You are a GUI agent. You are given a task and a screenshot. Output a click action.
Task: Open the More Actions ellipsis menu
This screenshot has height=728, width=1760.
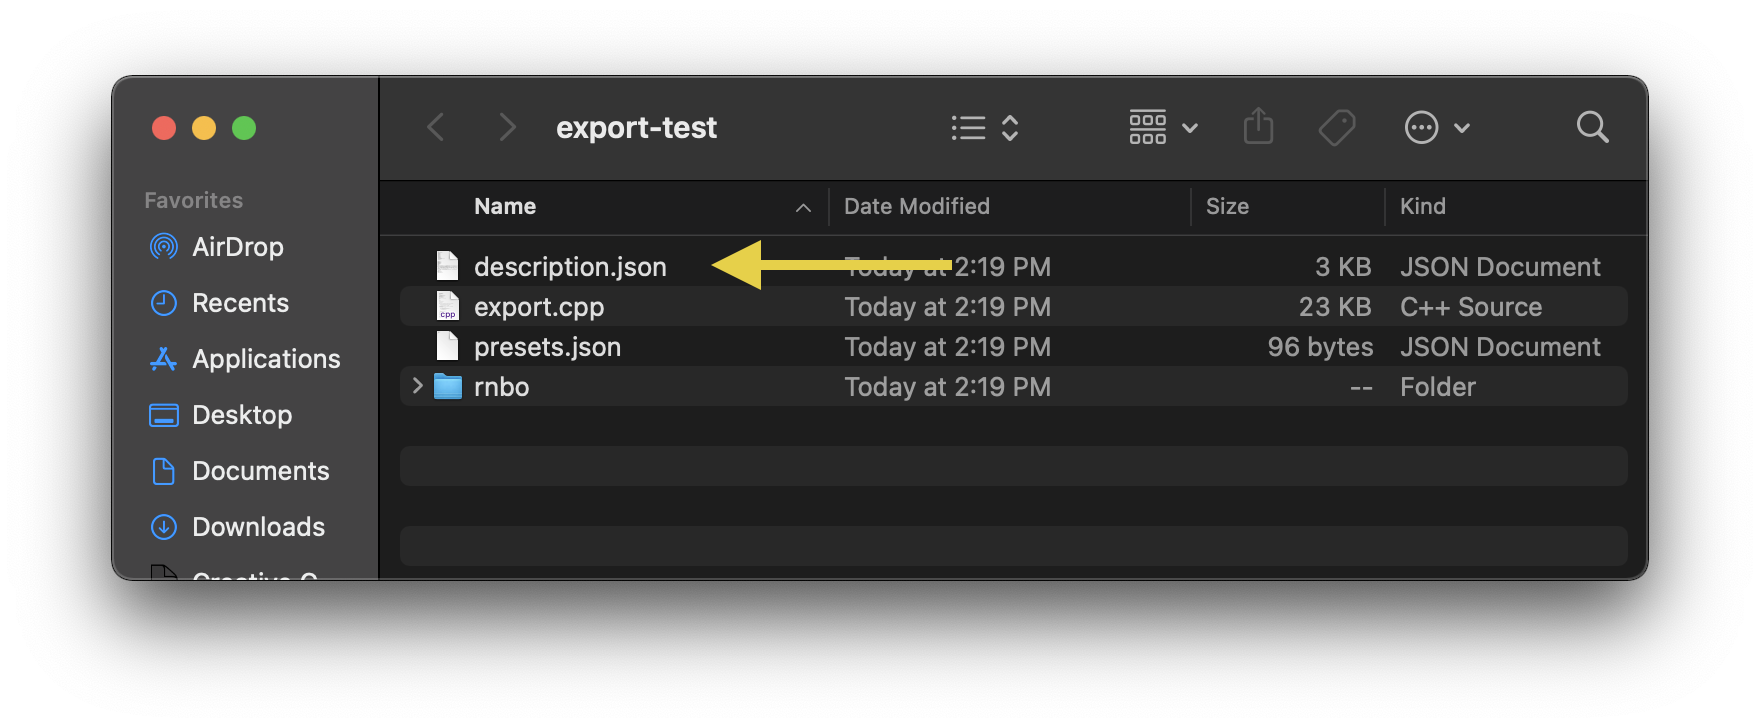coord(1437,128)
